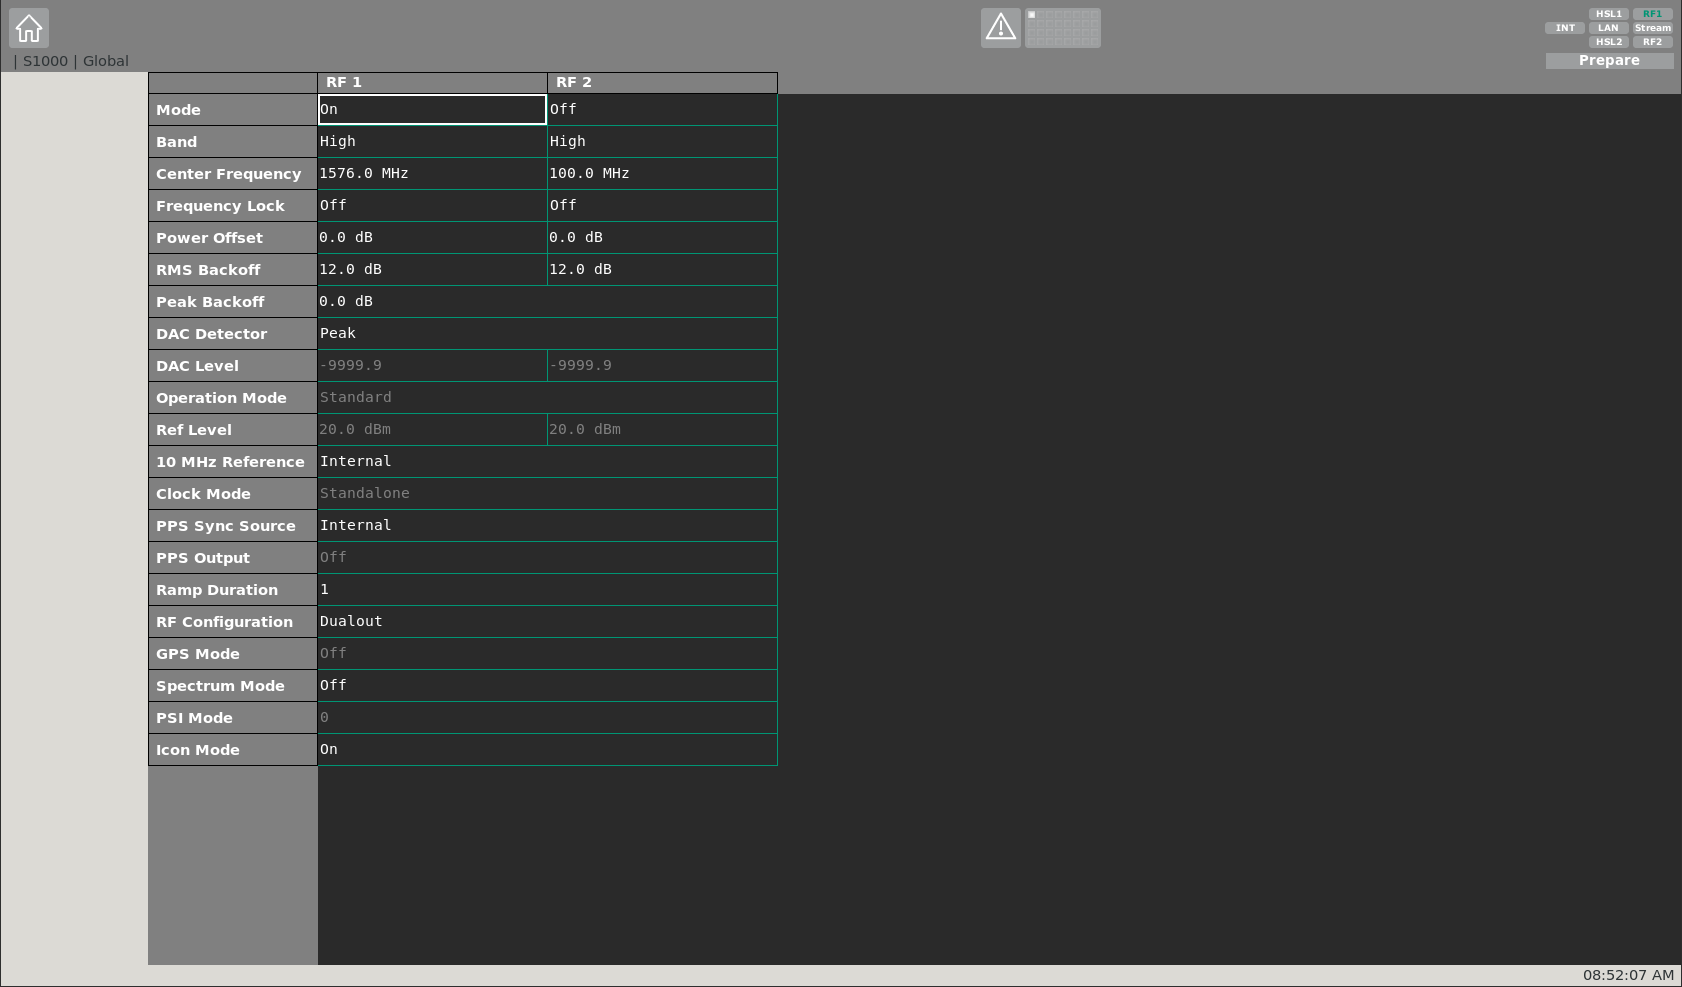
Task: Select the RF 2 column header
Action: tap(662, 82)
